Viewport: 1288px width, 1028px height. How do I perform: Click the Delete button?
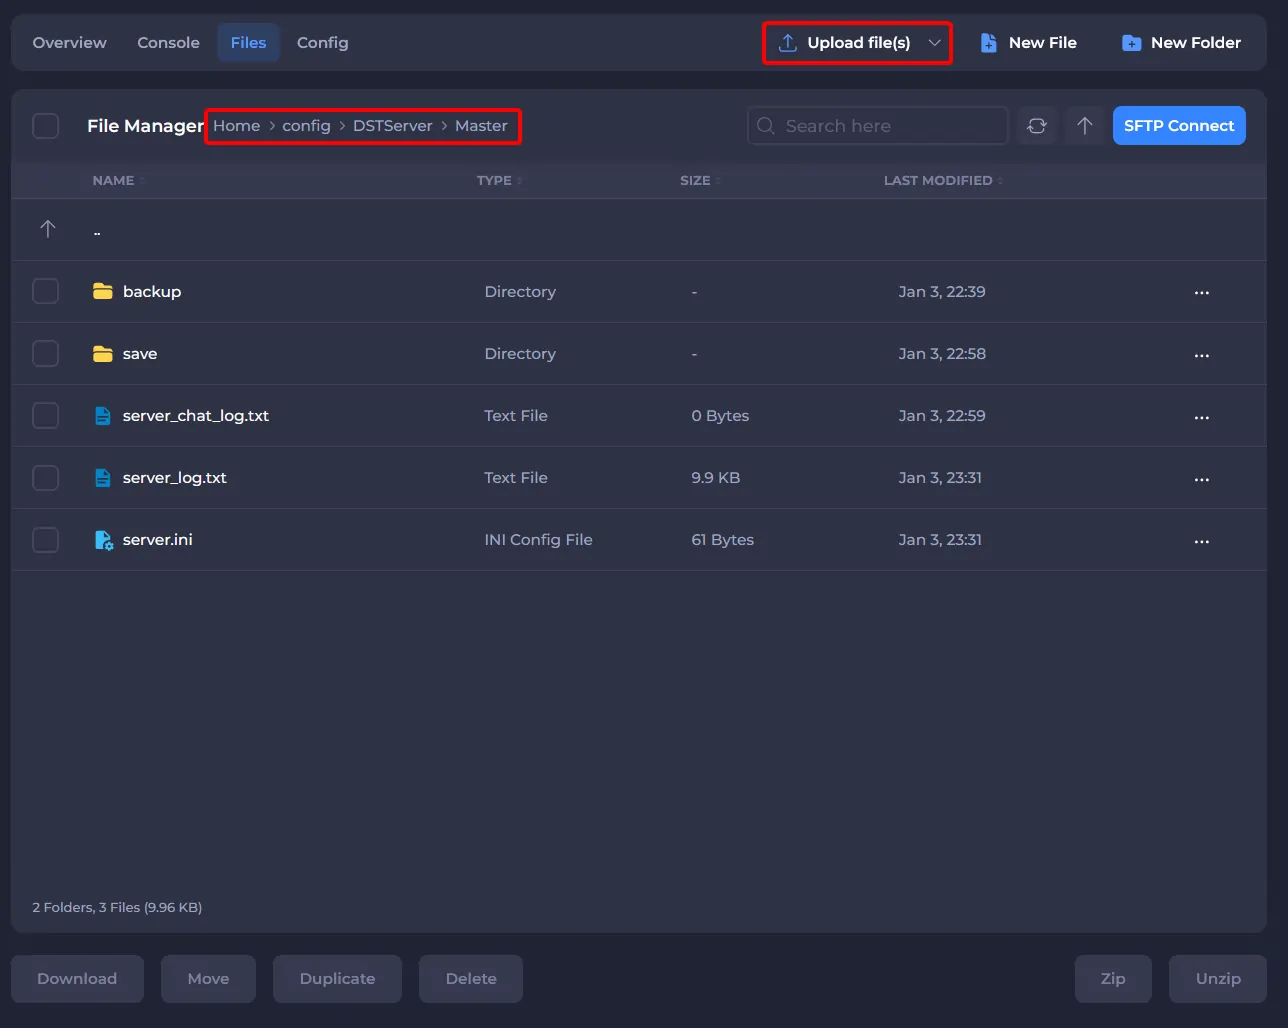click(x=471, y=979)
